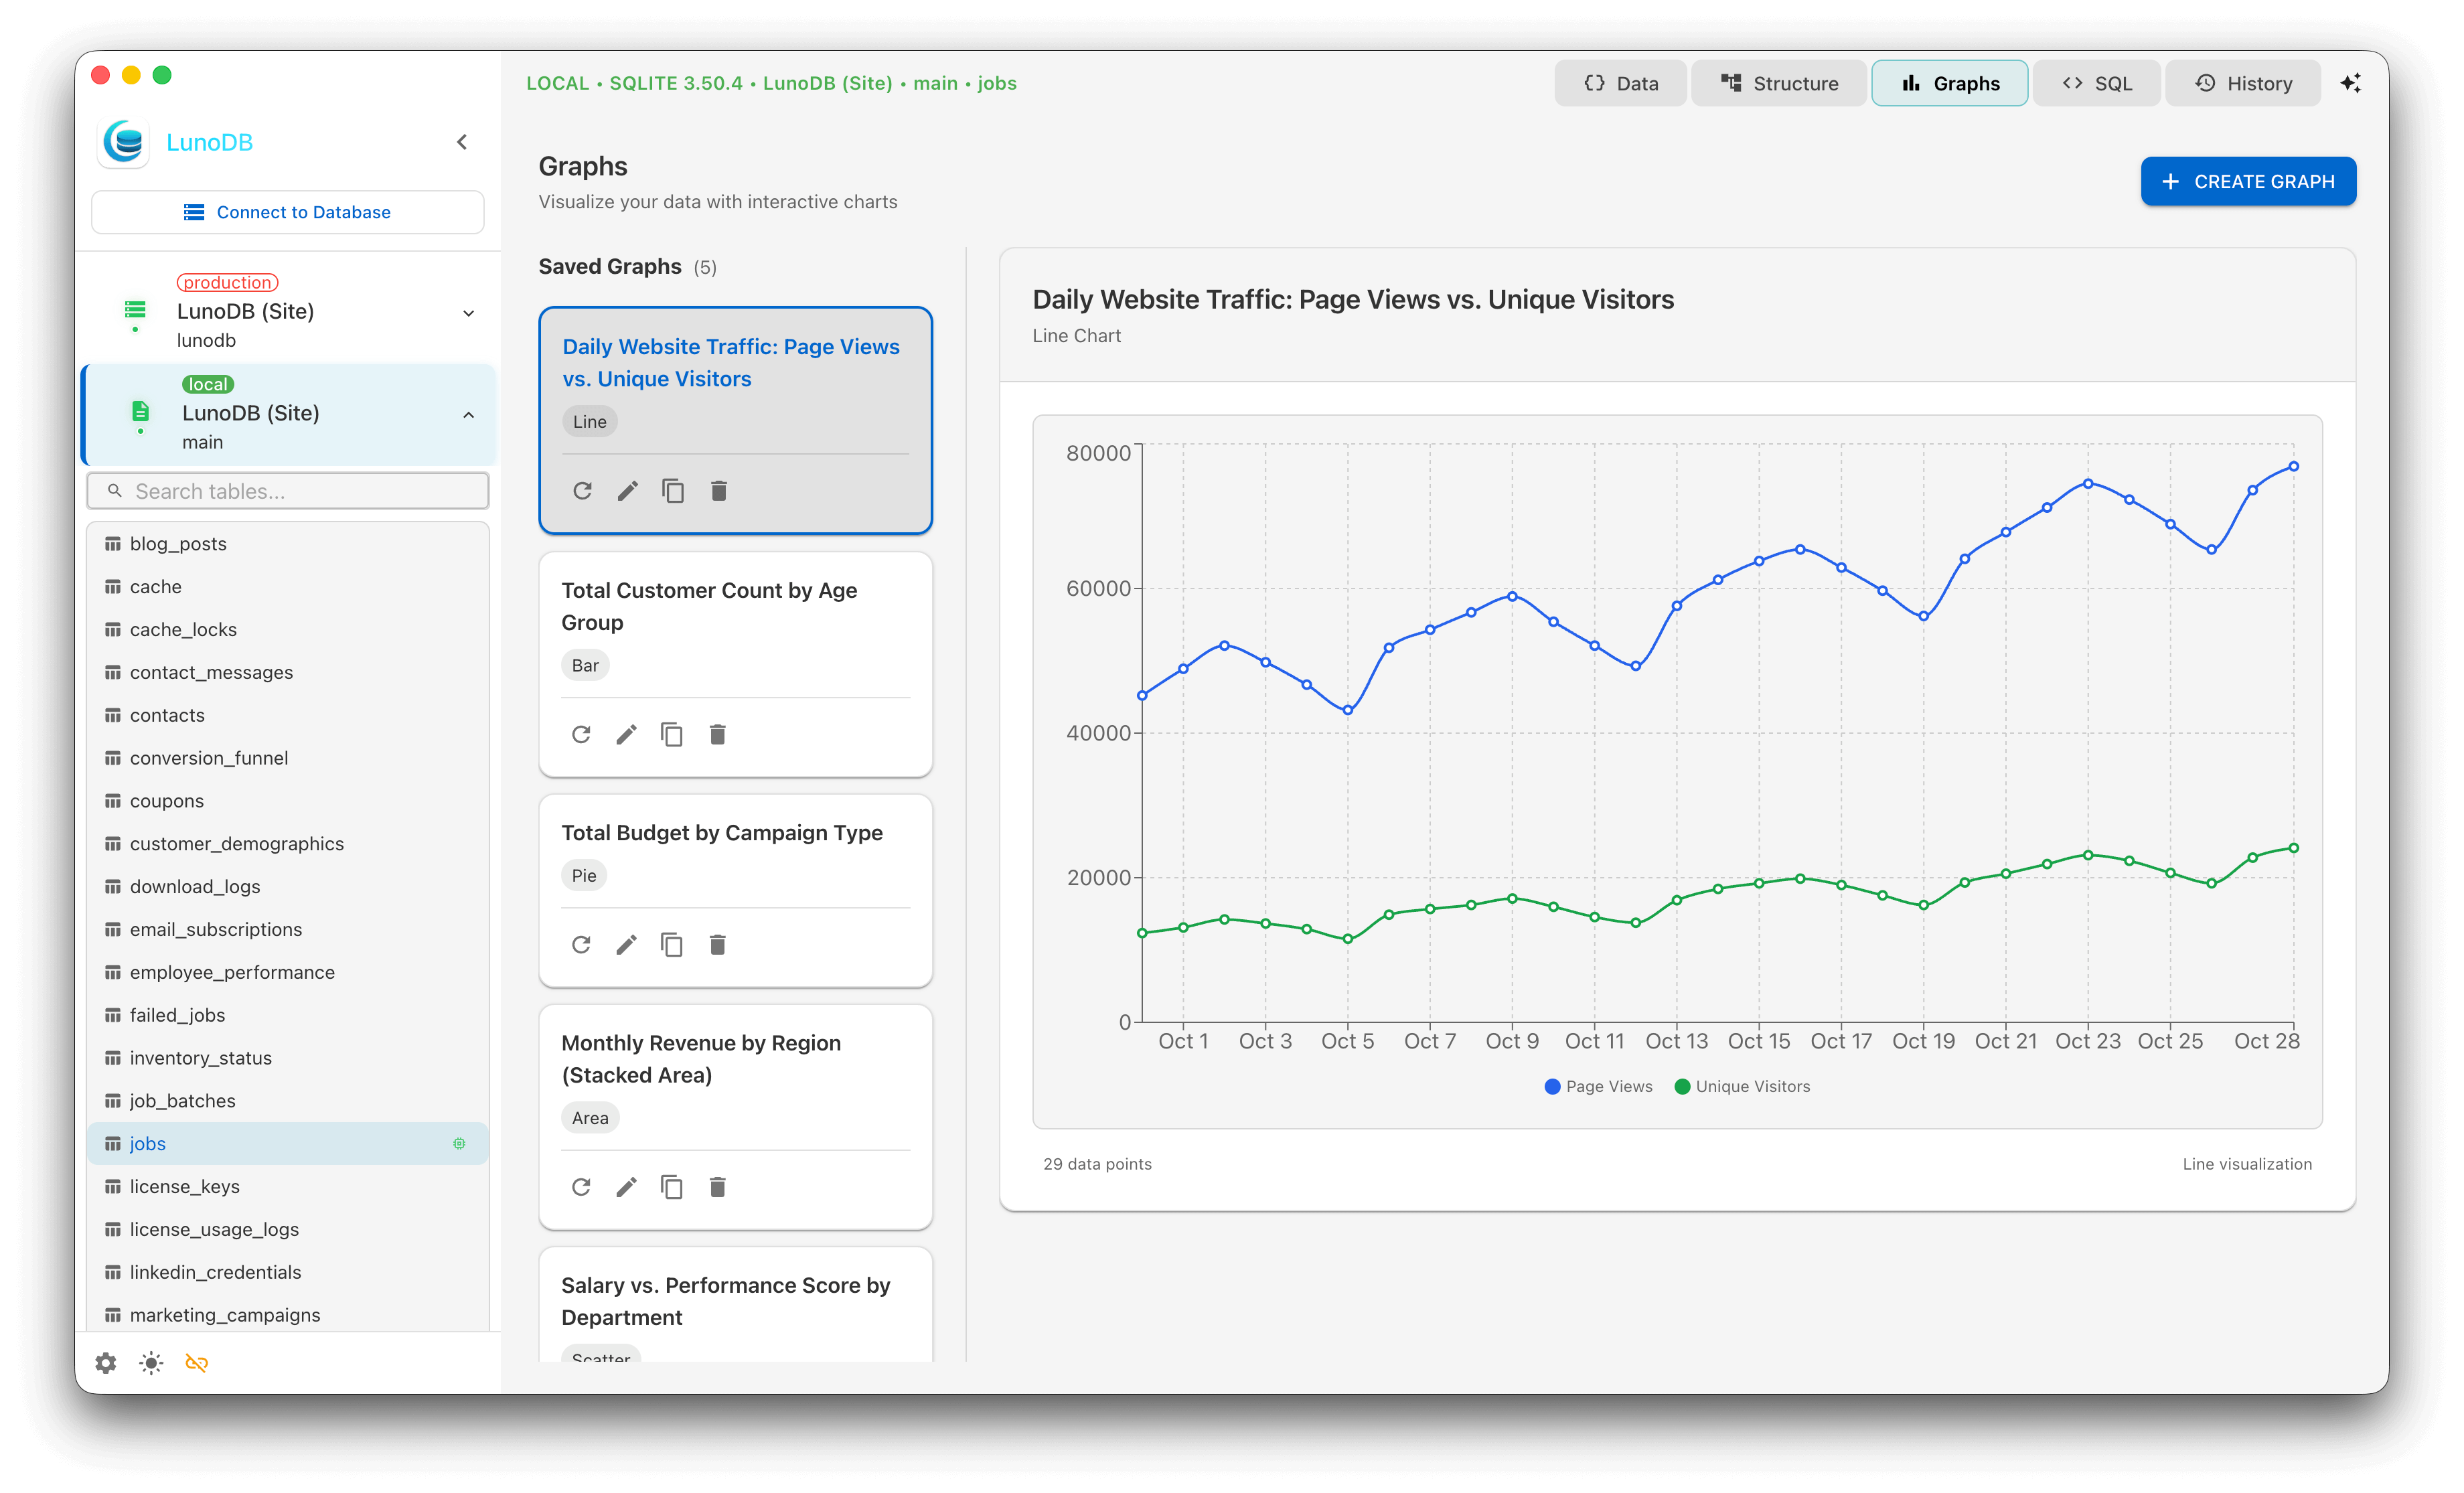Open the SQL tab
Image resolution: width=2464 pixels, height=1493 pixels.
(2097, 83)
